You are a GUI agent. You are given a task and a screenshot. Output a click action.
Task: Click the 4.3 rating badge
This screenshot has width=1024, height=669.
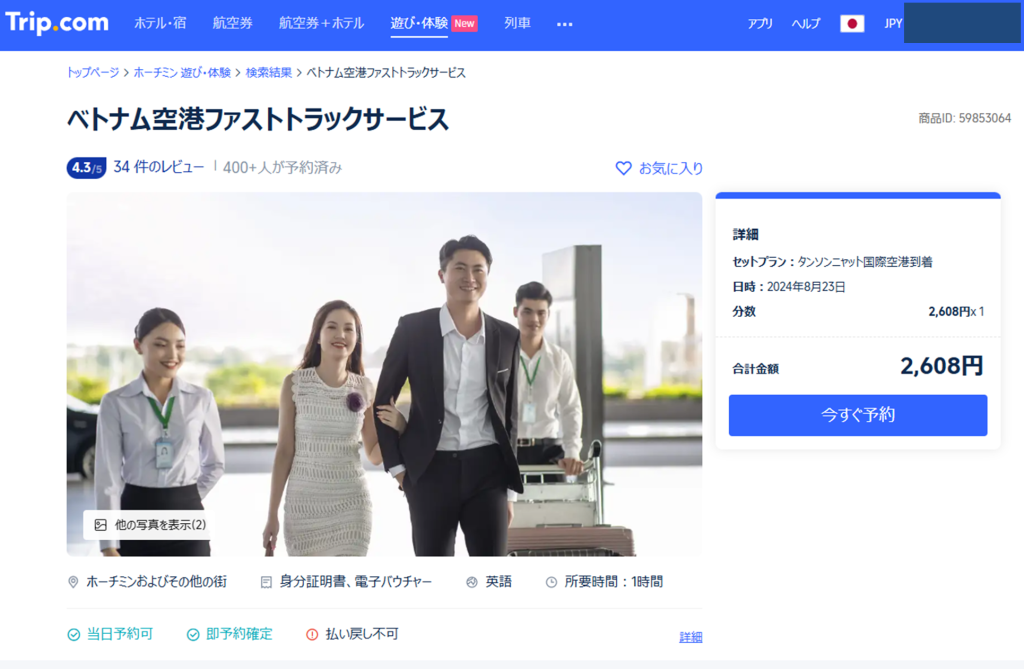point(86,168)
